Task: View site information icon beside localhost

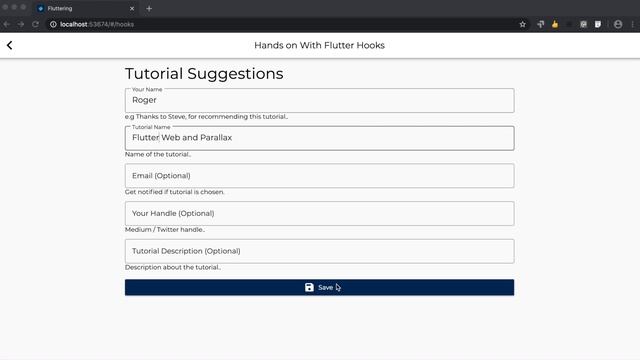Action: (x=53, y=24)
